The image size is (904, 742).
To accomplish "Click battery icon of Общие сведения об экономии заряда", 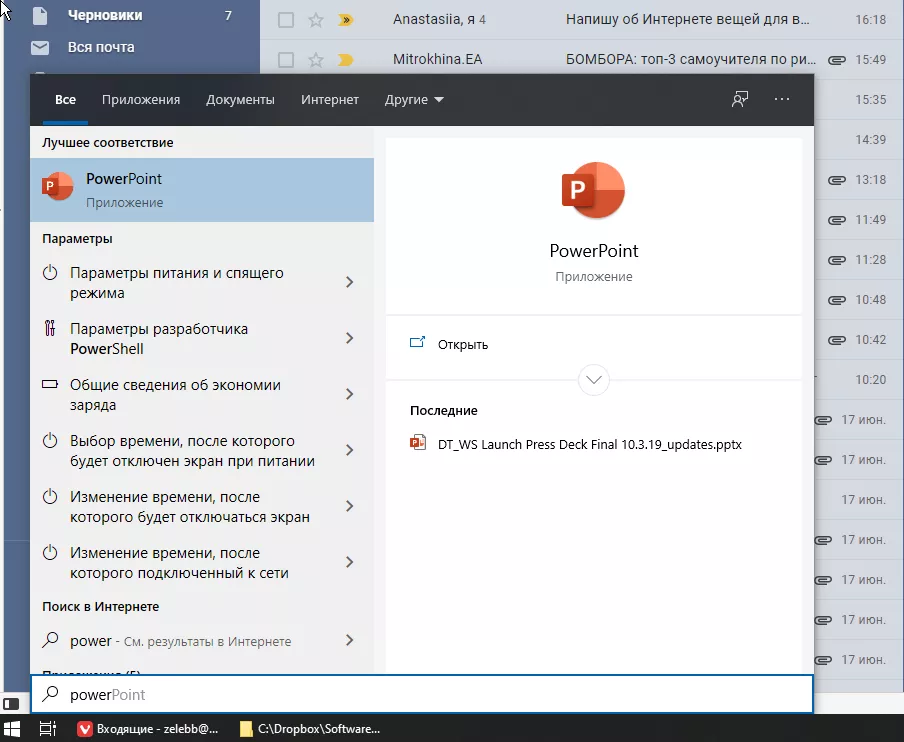I will pos(50,384).
